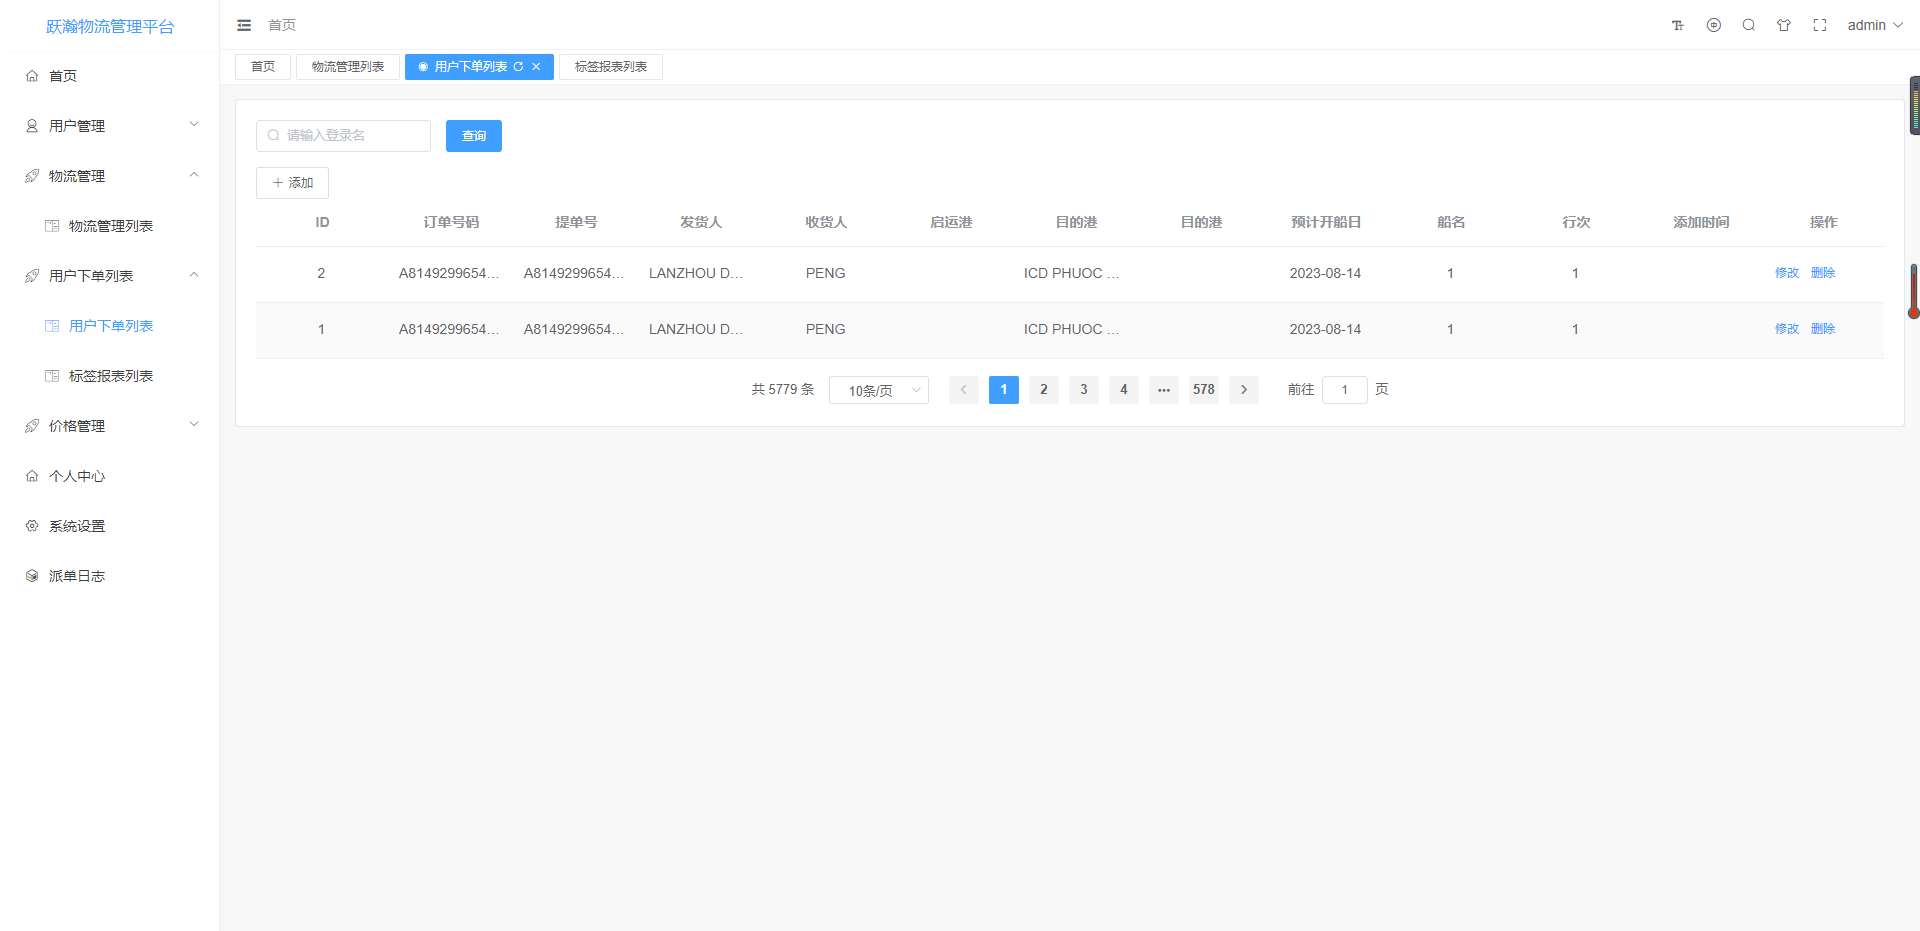
Task: Switch to the 首页 tab in tab bar
Action: [263, 67]
